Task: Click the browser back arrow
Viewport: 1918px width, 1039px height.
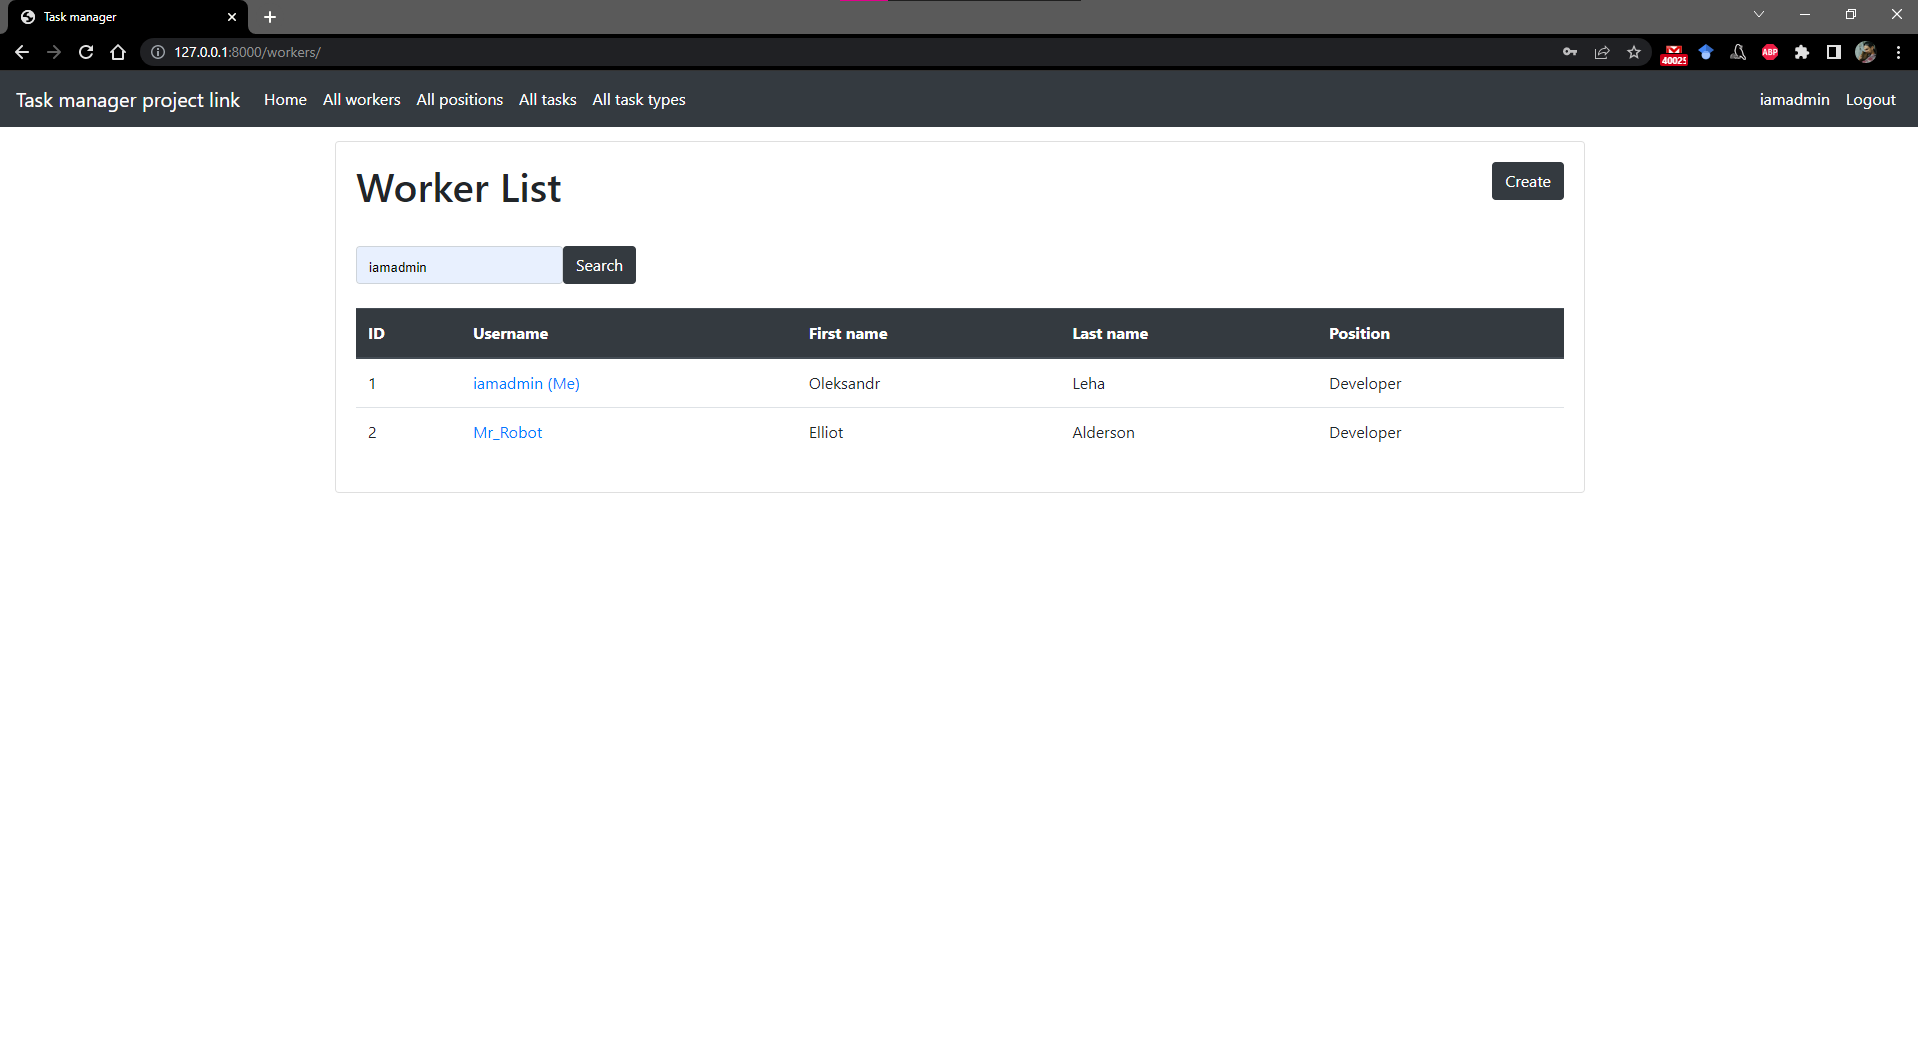Action: [x=22, y=52]
